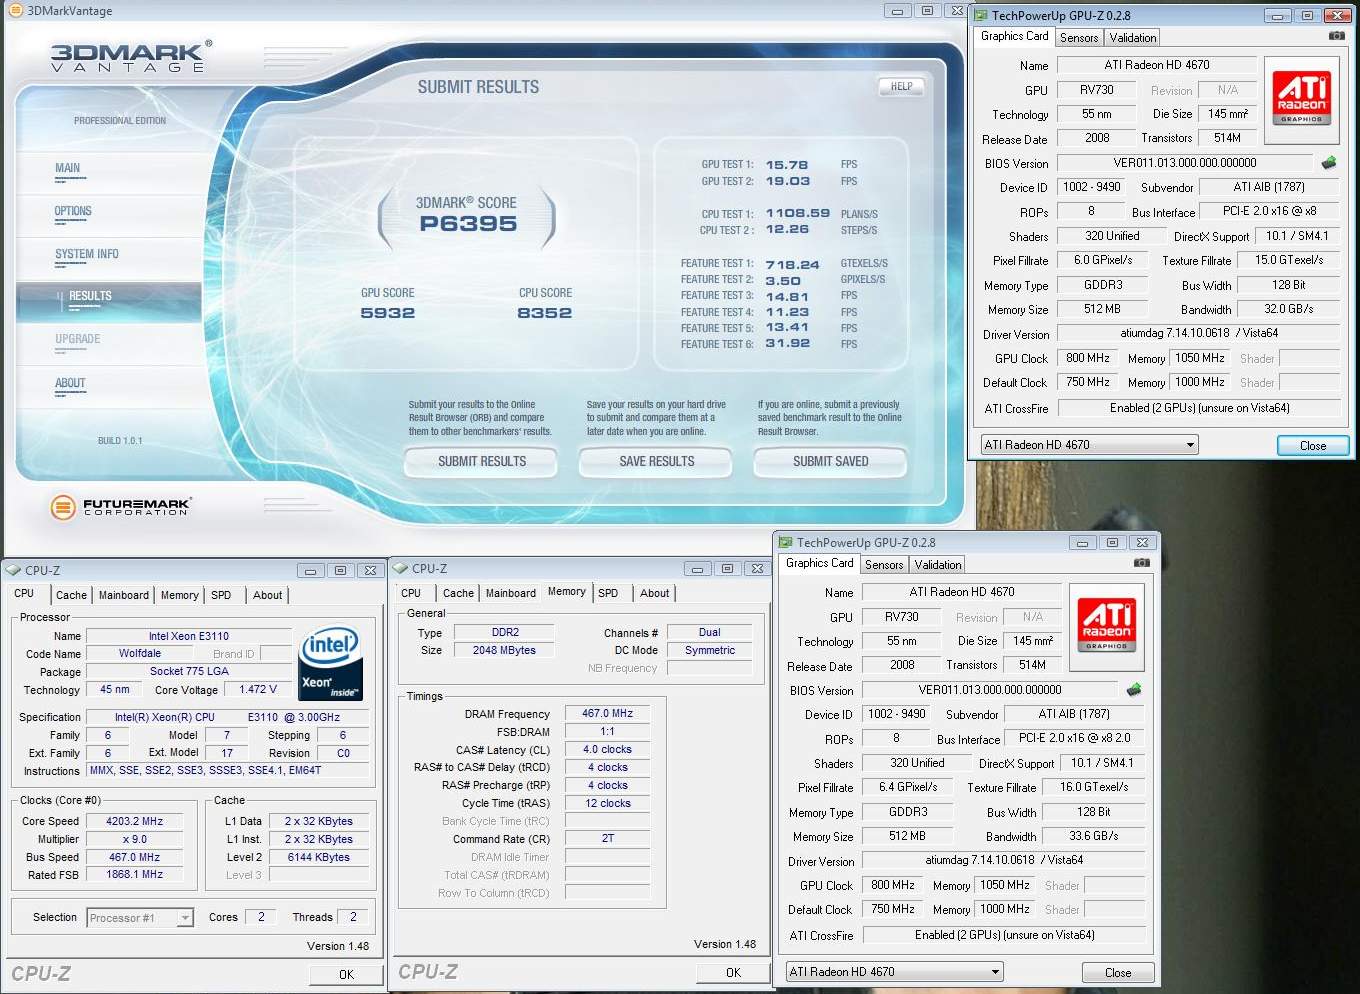The image size is (1360, 994).
Task: Switch to Sensors tab in top GPU-Z window
Action: (1079, 37)
